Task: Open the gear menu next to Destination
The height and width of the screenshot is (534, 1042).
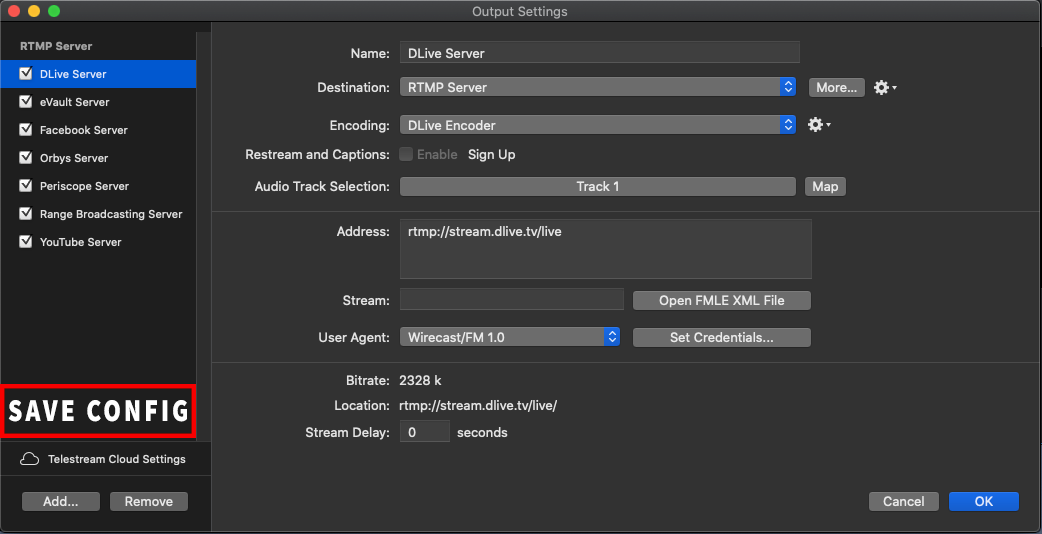Action: pos(885,88)
